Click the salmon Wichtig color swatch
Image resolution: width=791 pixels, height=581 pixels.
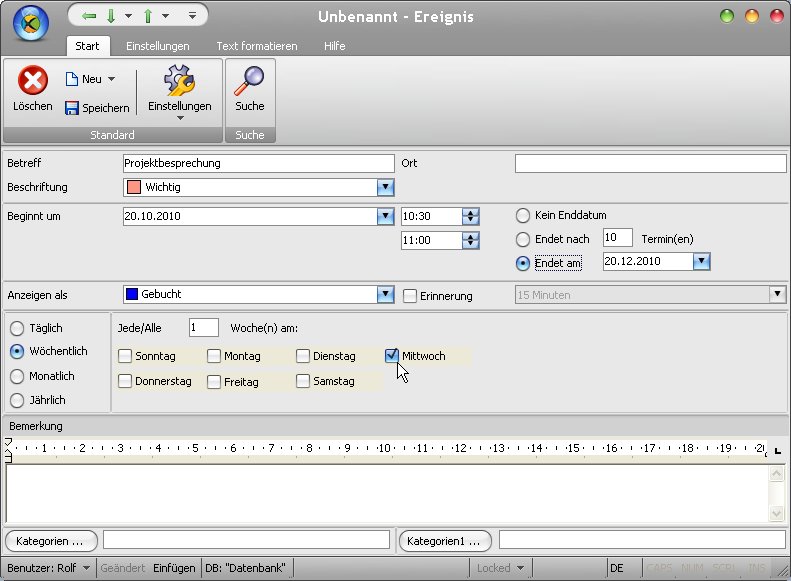pyautogui.click(x=134, y=187)
